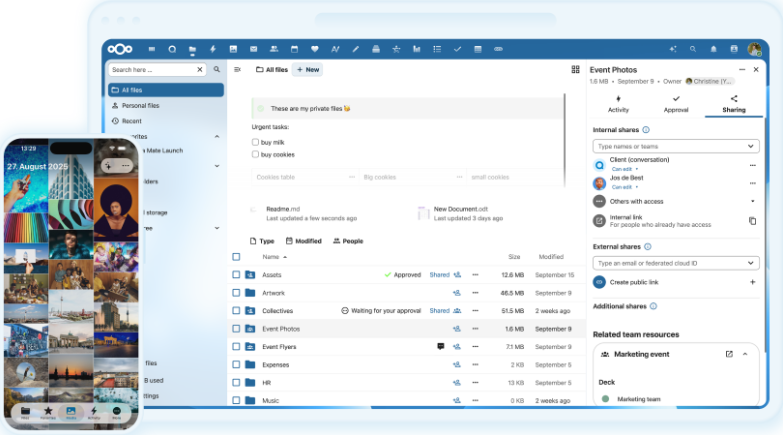Select the Event Flyers checkbox
This screenshot has width=783, height=435.
coord(236,347)
